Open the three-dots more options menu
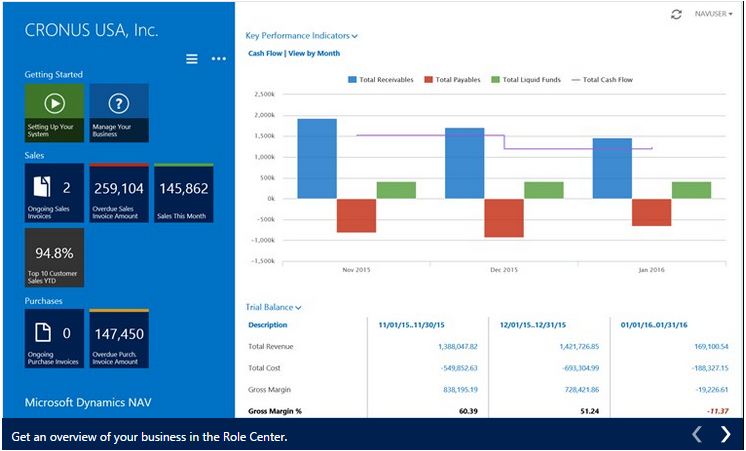Image resolution: width=746 pixels, height=451 pixels. click(x=218, y=59)
